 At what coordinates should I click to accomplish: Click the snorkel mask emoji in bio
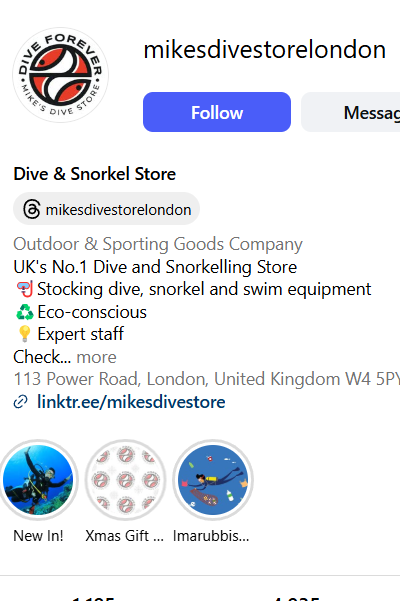tap(24, 289)
